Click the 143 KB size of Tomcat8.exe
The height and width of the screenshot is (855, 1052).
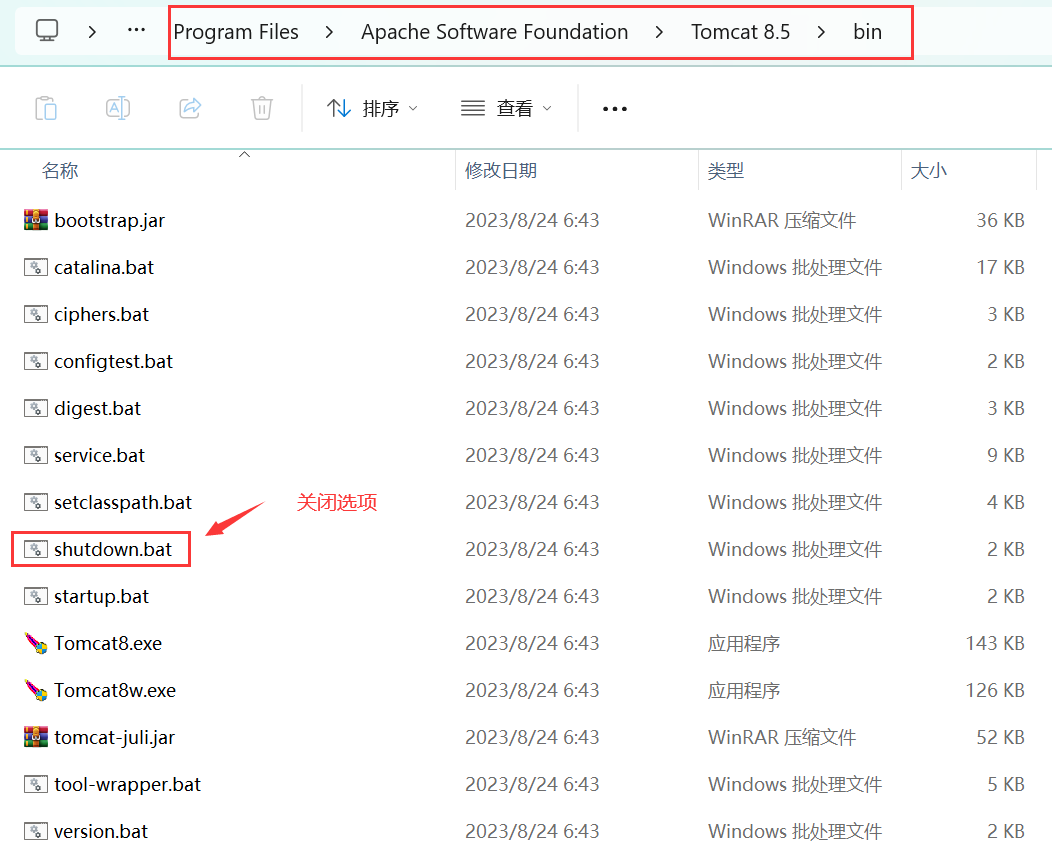point(995,643)
